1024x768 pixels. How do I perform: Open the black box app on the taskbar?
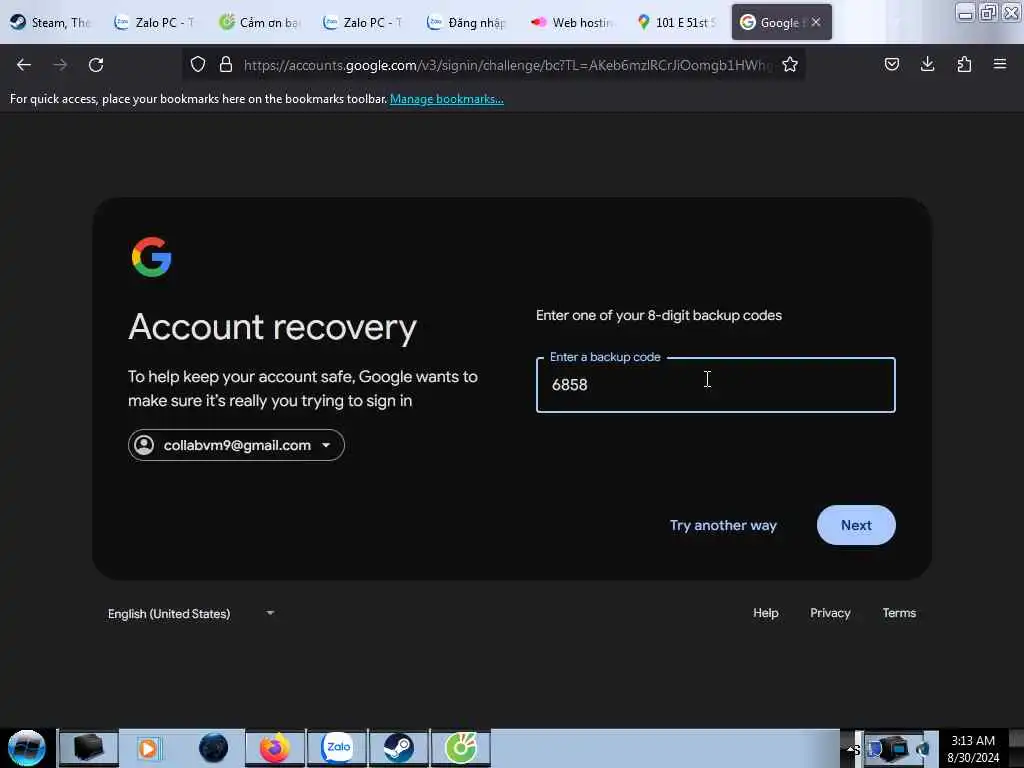[x=89, y=748]
